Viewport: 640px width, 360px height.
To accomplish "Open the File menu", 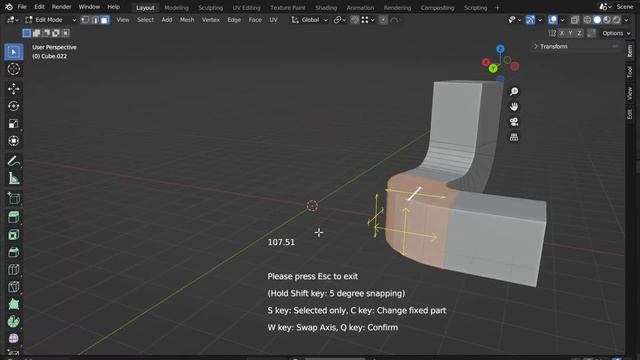I will [22, 7].
